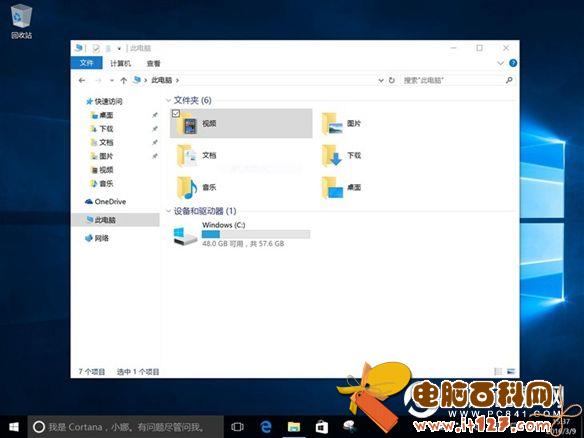Expand the address bar history dropdown
The image size is (584, 438).
(381, 80)
